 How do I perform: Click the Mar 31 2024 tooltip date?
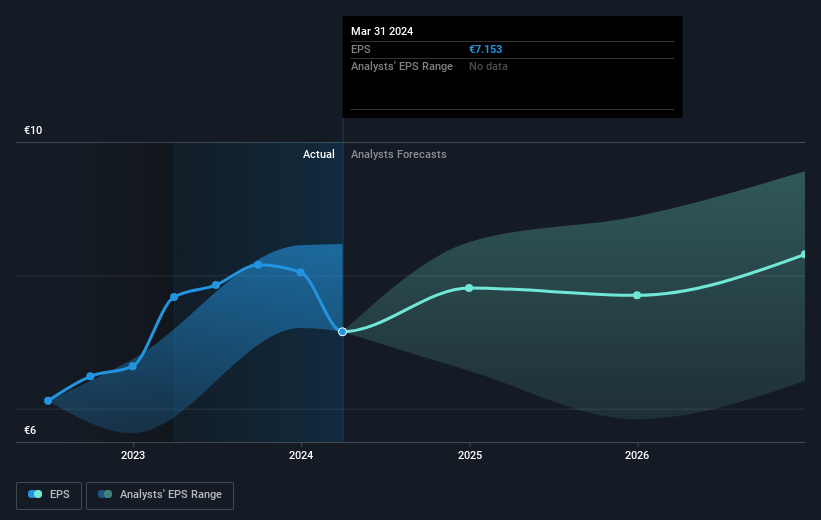[x=382, y=31]
